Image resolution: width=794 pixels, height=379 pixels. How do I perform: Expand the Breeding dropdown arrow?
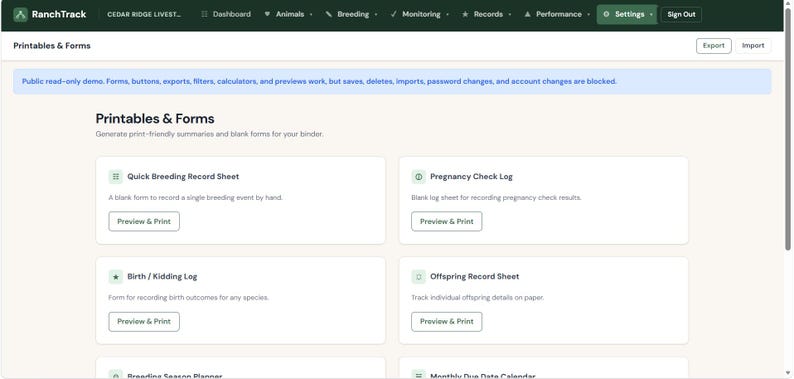click(376, 15)
